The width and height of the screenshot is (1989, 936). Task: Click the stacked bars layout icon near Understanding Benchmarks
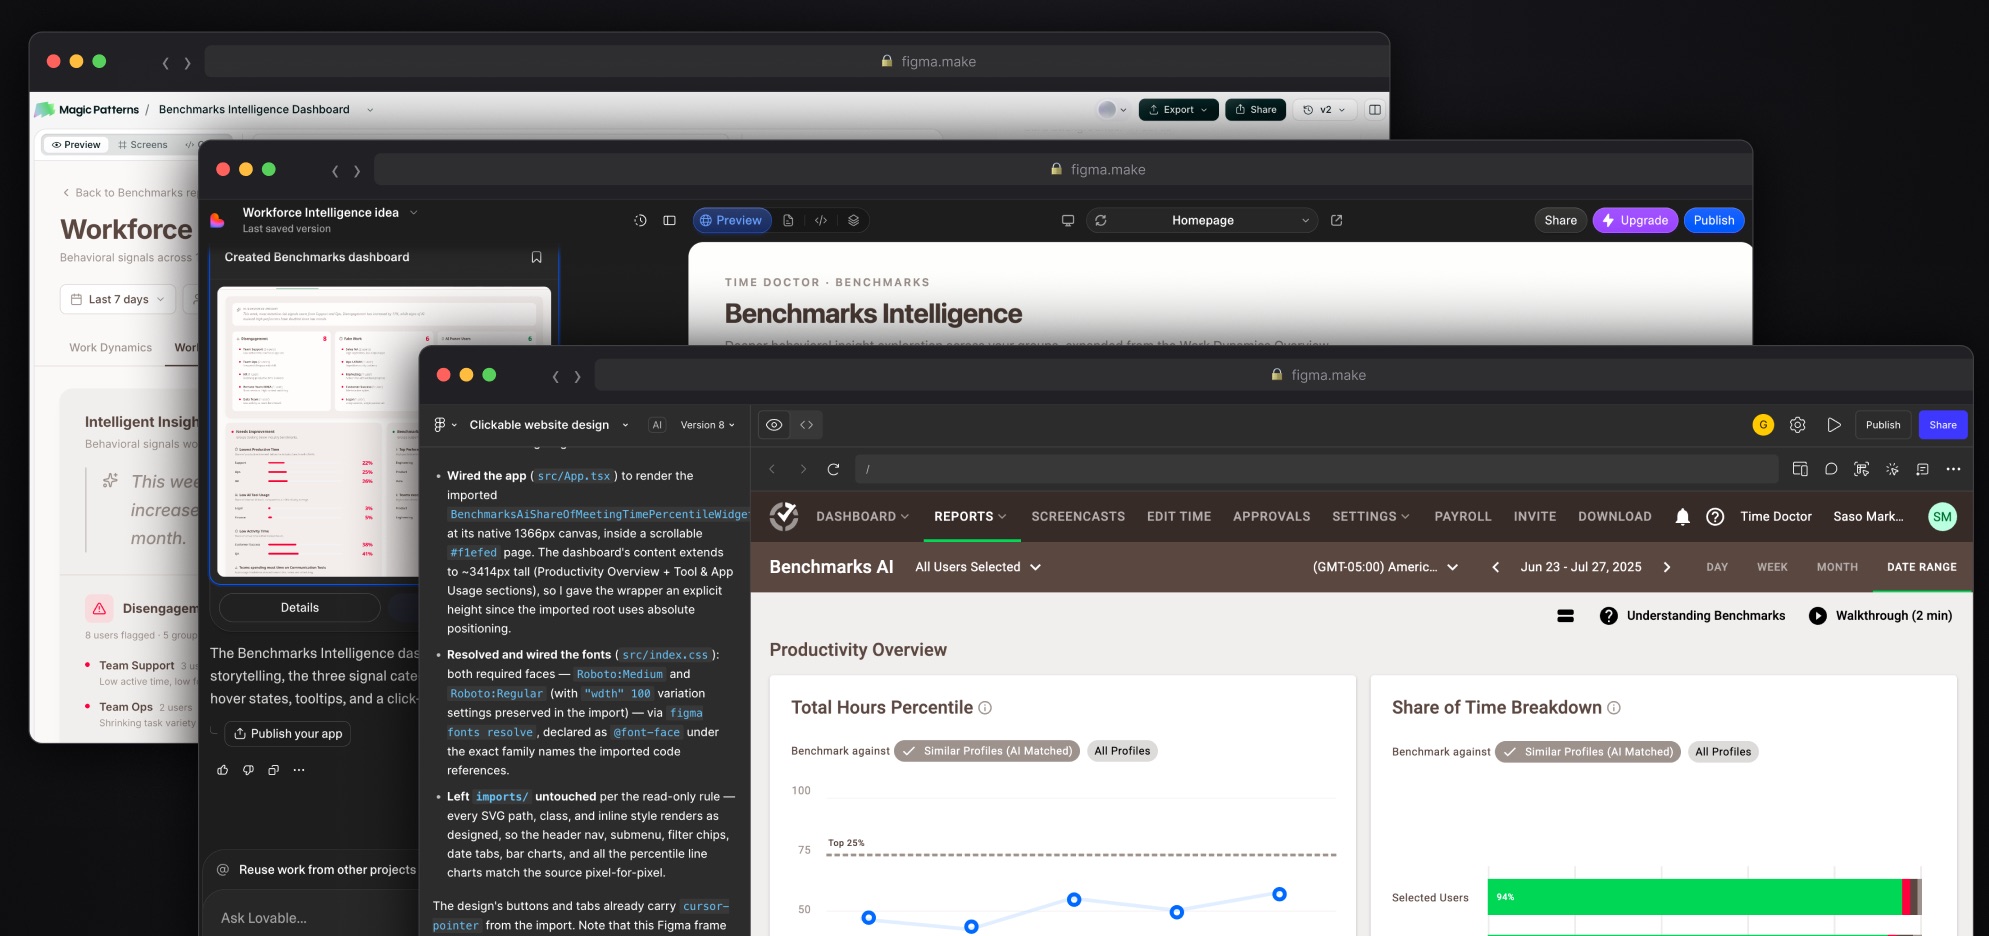click(x=1566, y=616)
